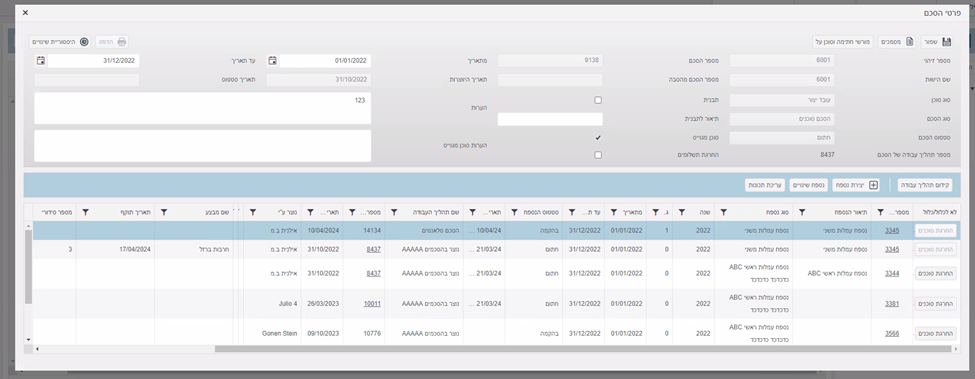The height and width of the screenshot is (379, 975).
Task: Click the נספח שינויים button
Action: (809, 185)
